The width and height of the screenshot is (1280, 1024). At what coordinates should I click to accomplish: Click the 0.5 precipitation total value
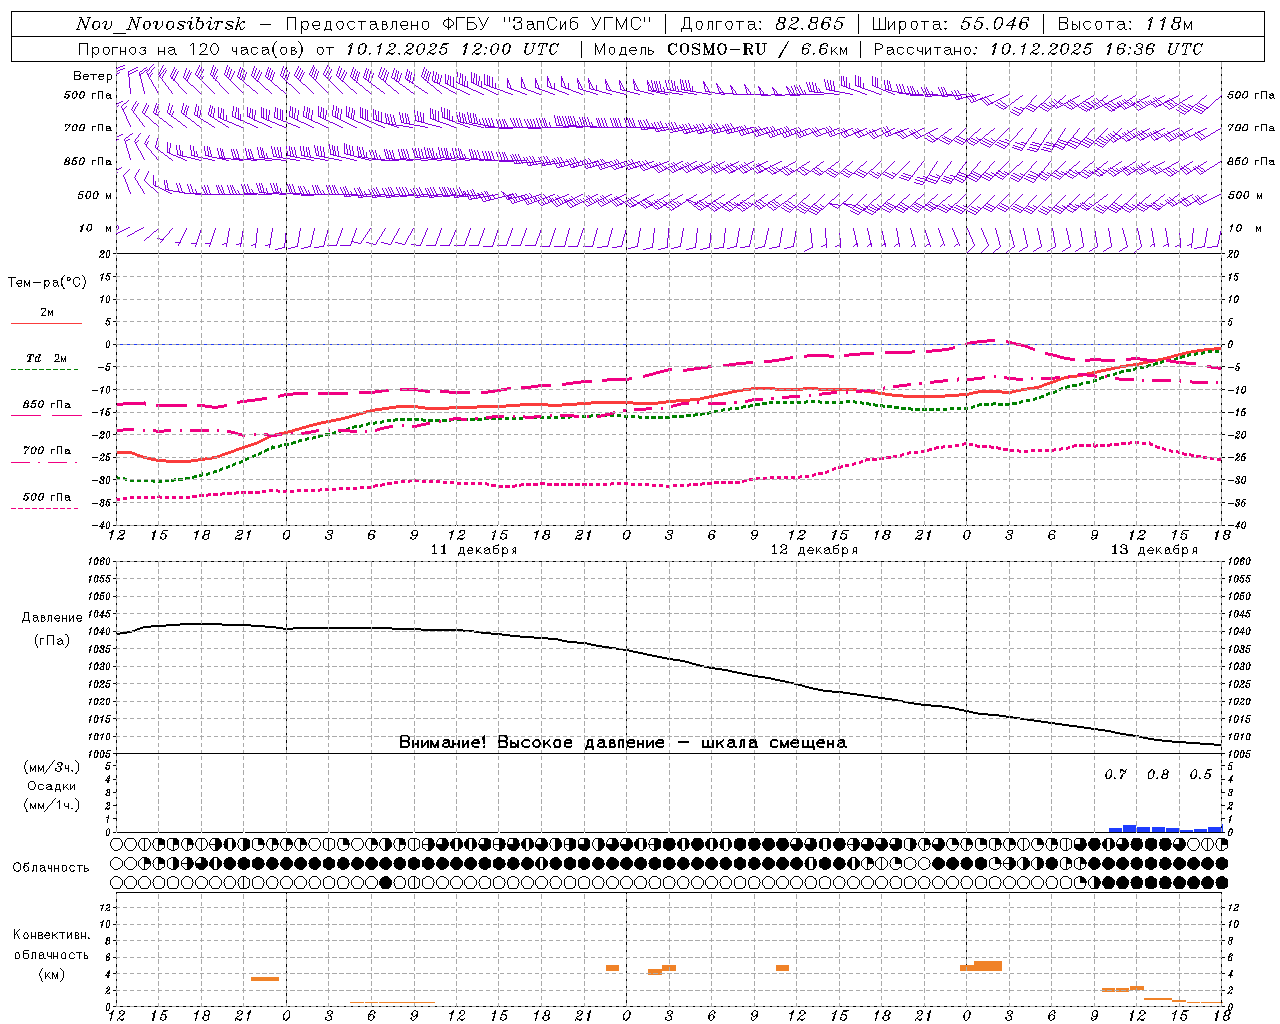pyautogui.click(x=1200, y=775)
